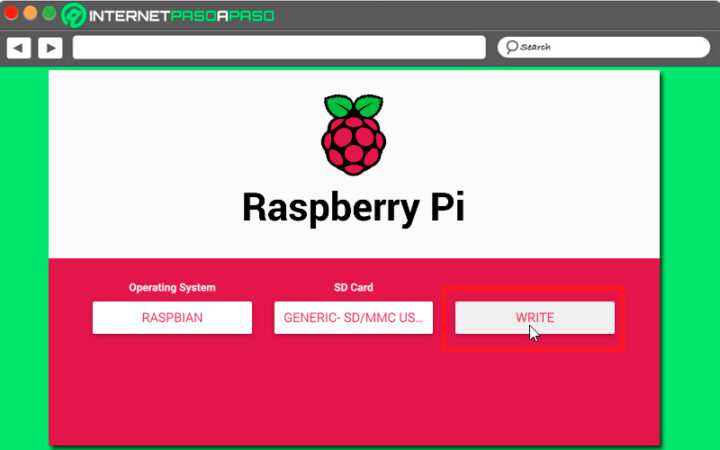Click the forward arrow navigation button
Screen dimensions: 720x450
coord(50,47)
